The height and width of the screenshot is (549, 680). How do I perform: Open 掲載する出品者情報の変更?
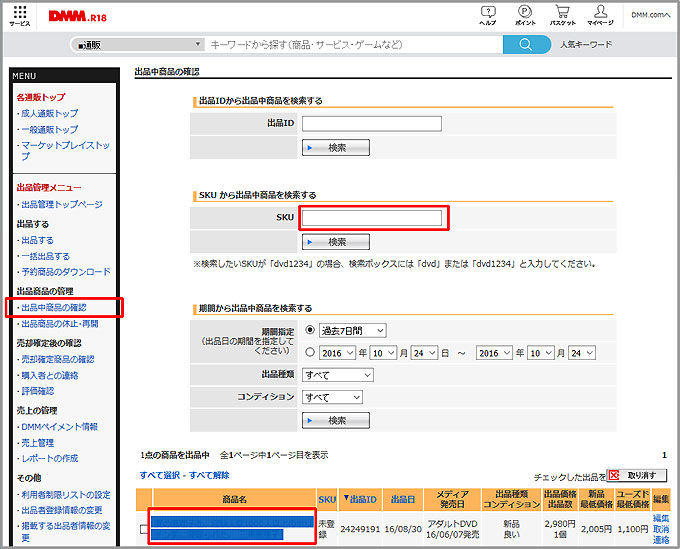[x=65, y=532]
